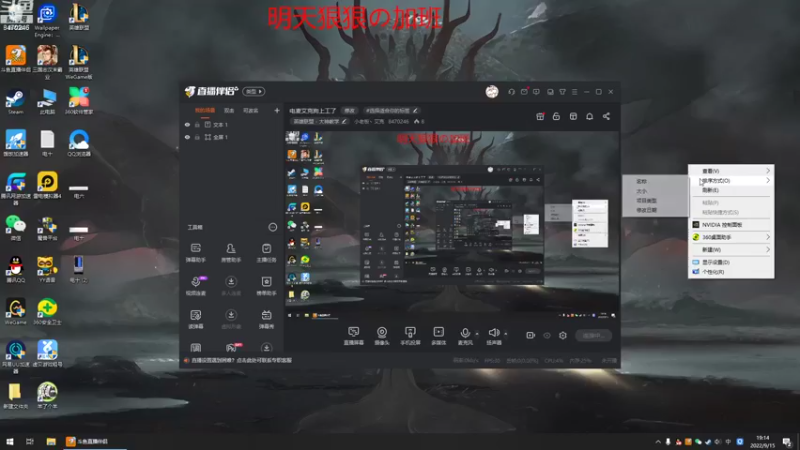Switch to the second scene tab
Image resolution: width=800 pixels, height=450 pixels.
(x=229, y=110)
